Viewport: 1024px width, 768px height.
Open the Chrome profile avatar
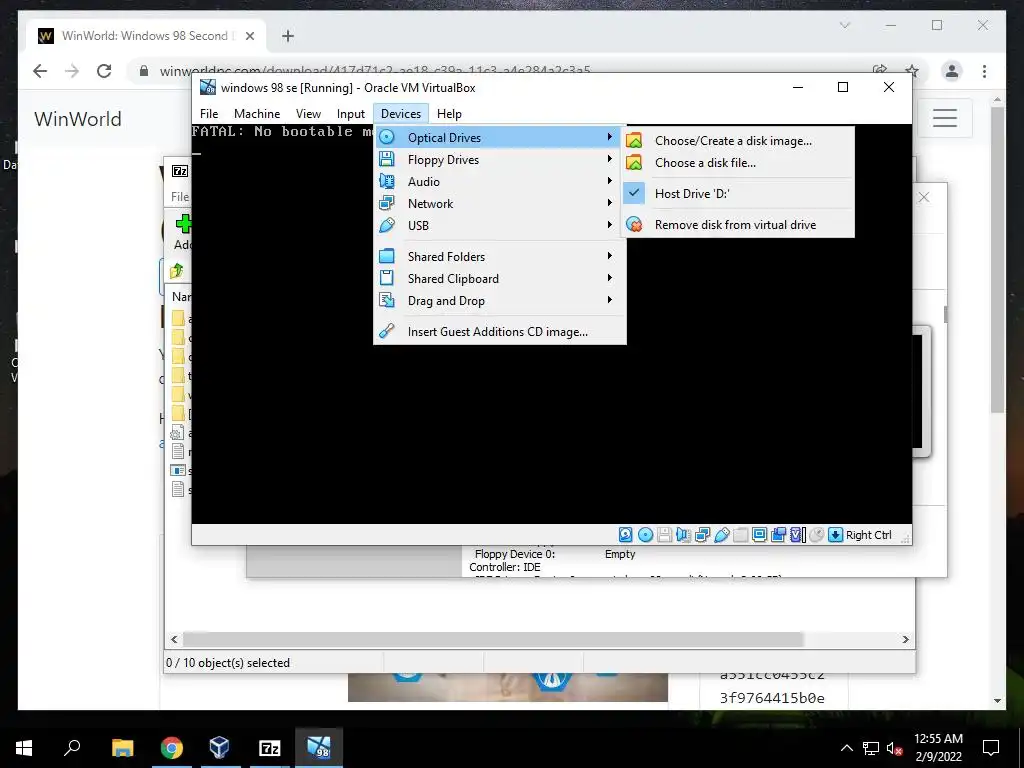pos(952,71)
